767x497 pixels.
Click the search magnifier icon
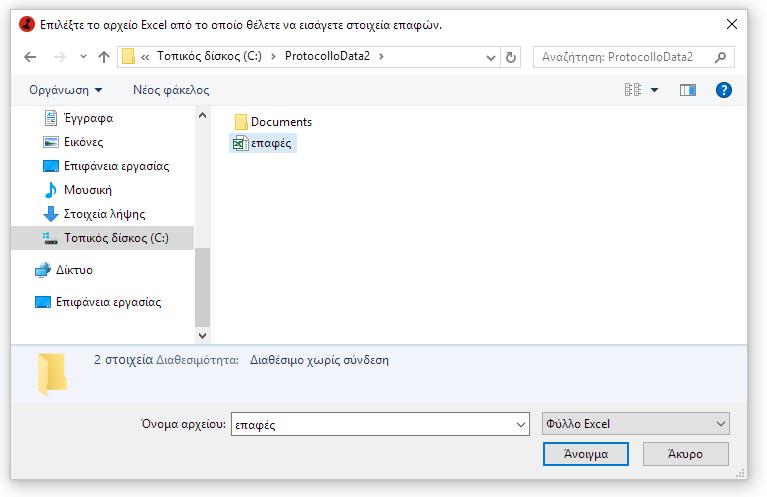click(720, 57)
